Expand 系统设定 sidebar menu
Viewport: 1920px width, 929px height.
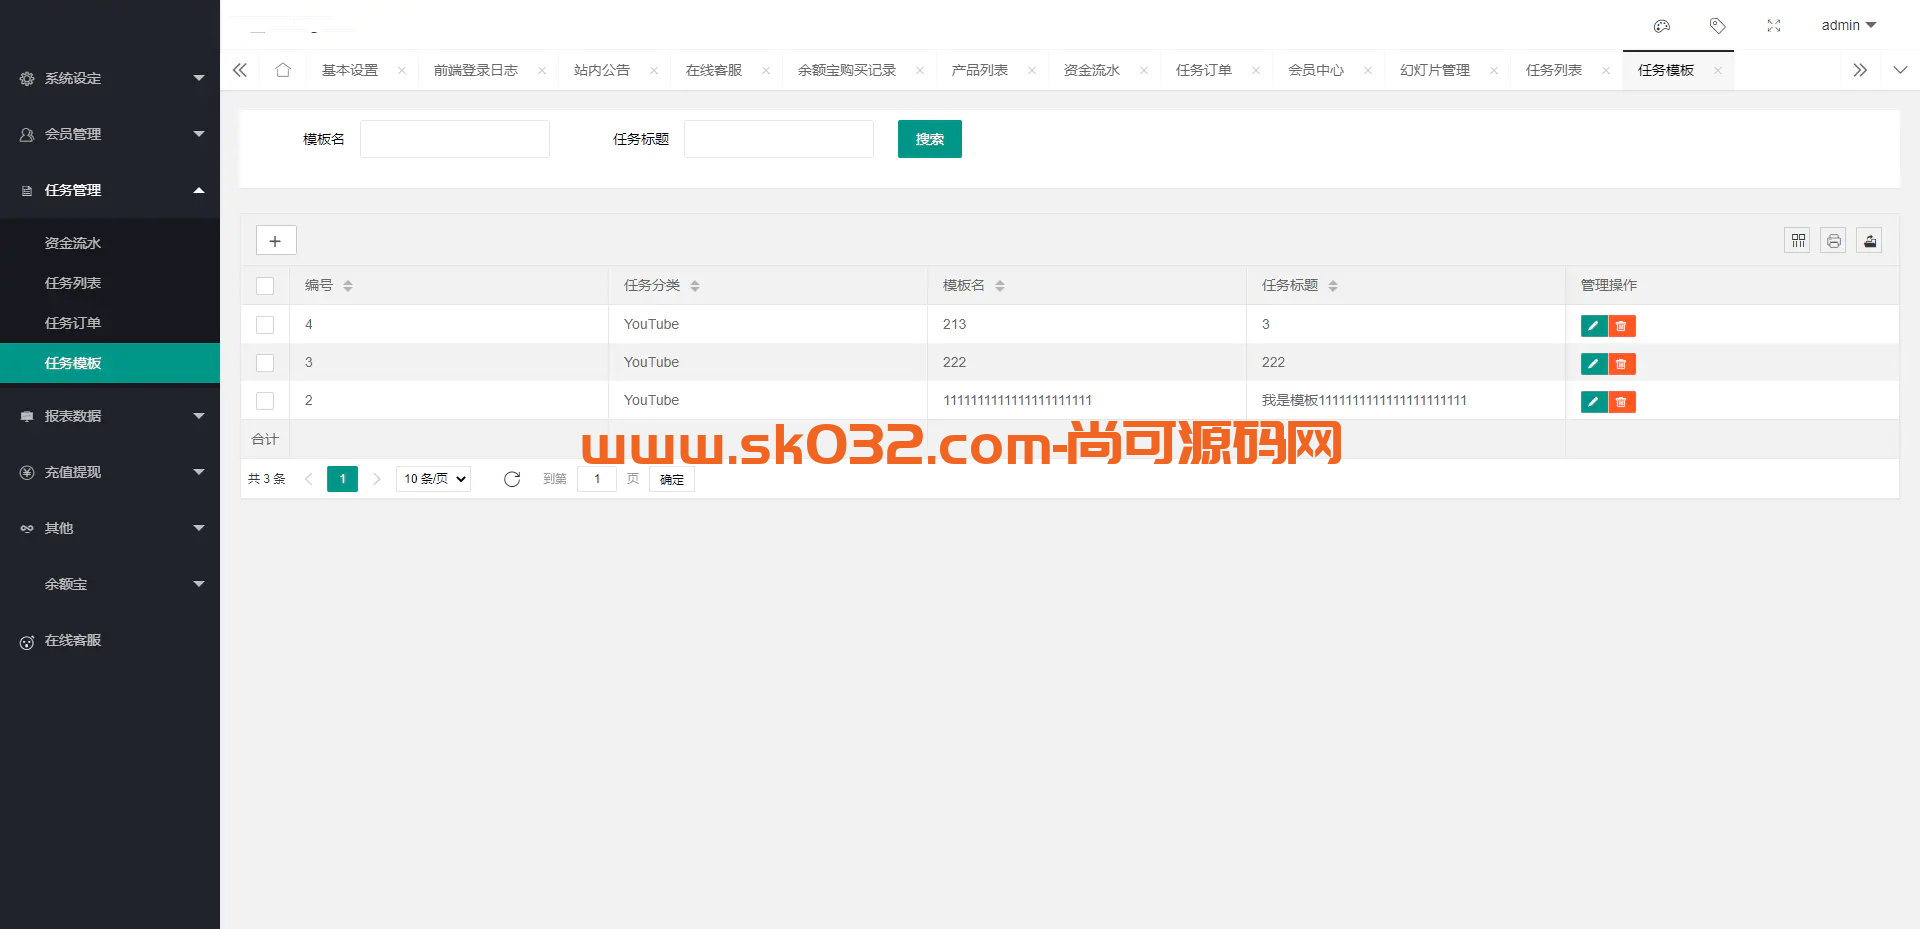point(110,78)
